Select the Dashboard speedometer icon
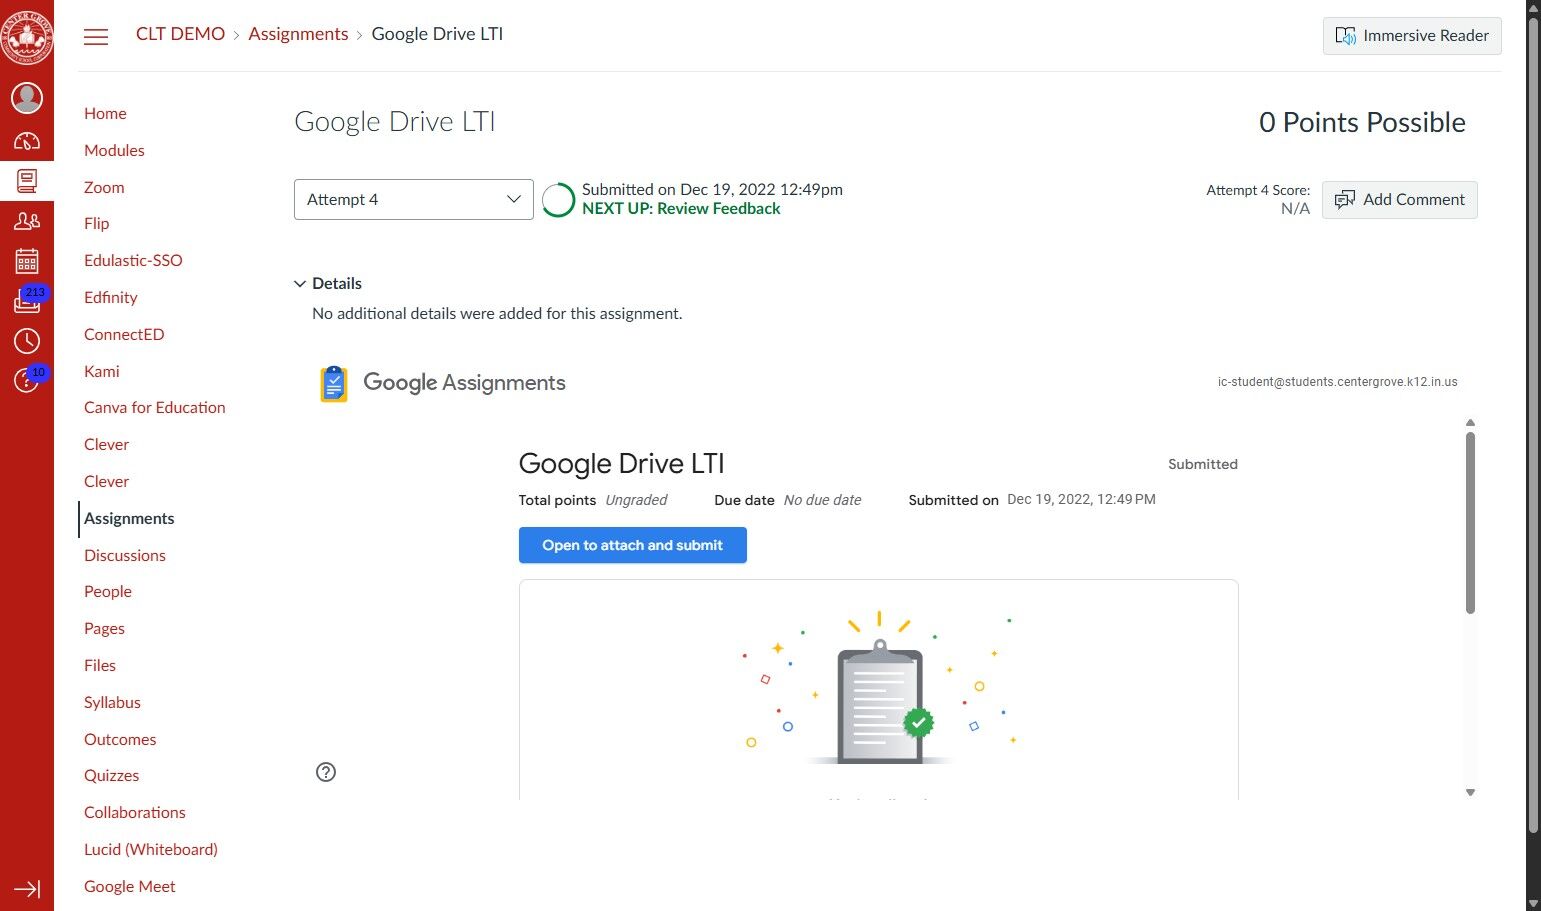This screenshot has width=1541, height=911. (27, 140)
